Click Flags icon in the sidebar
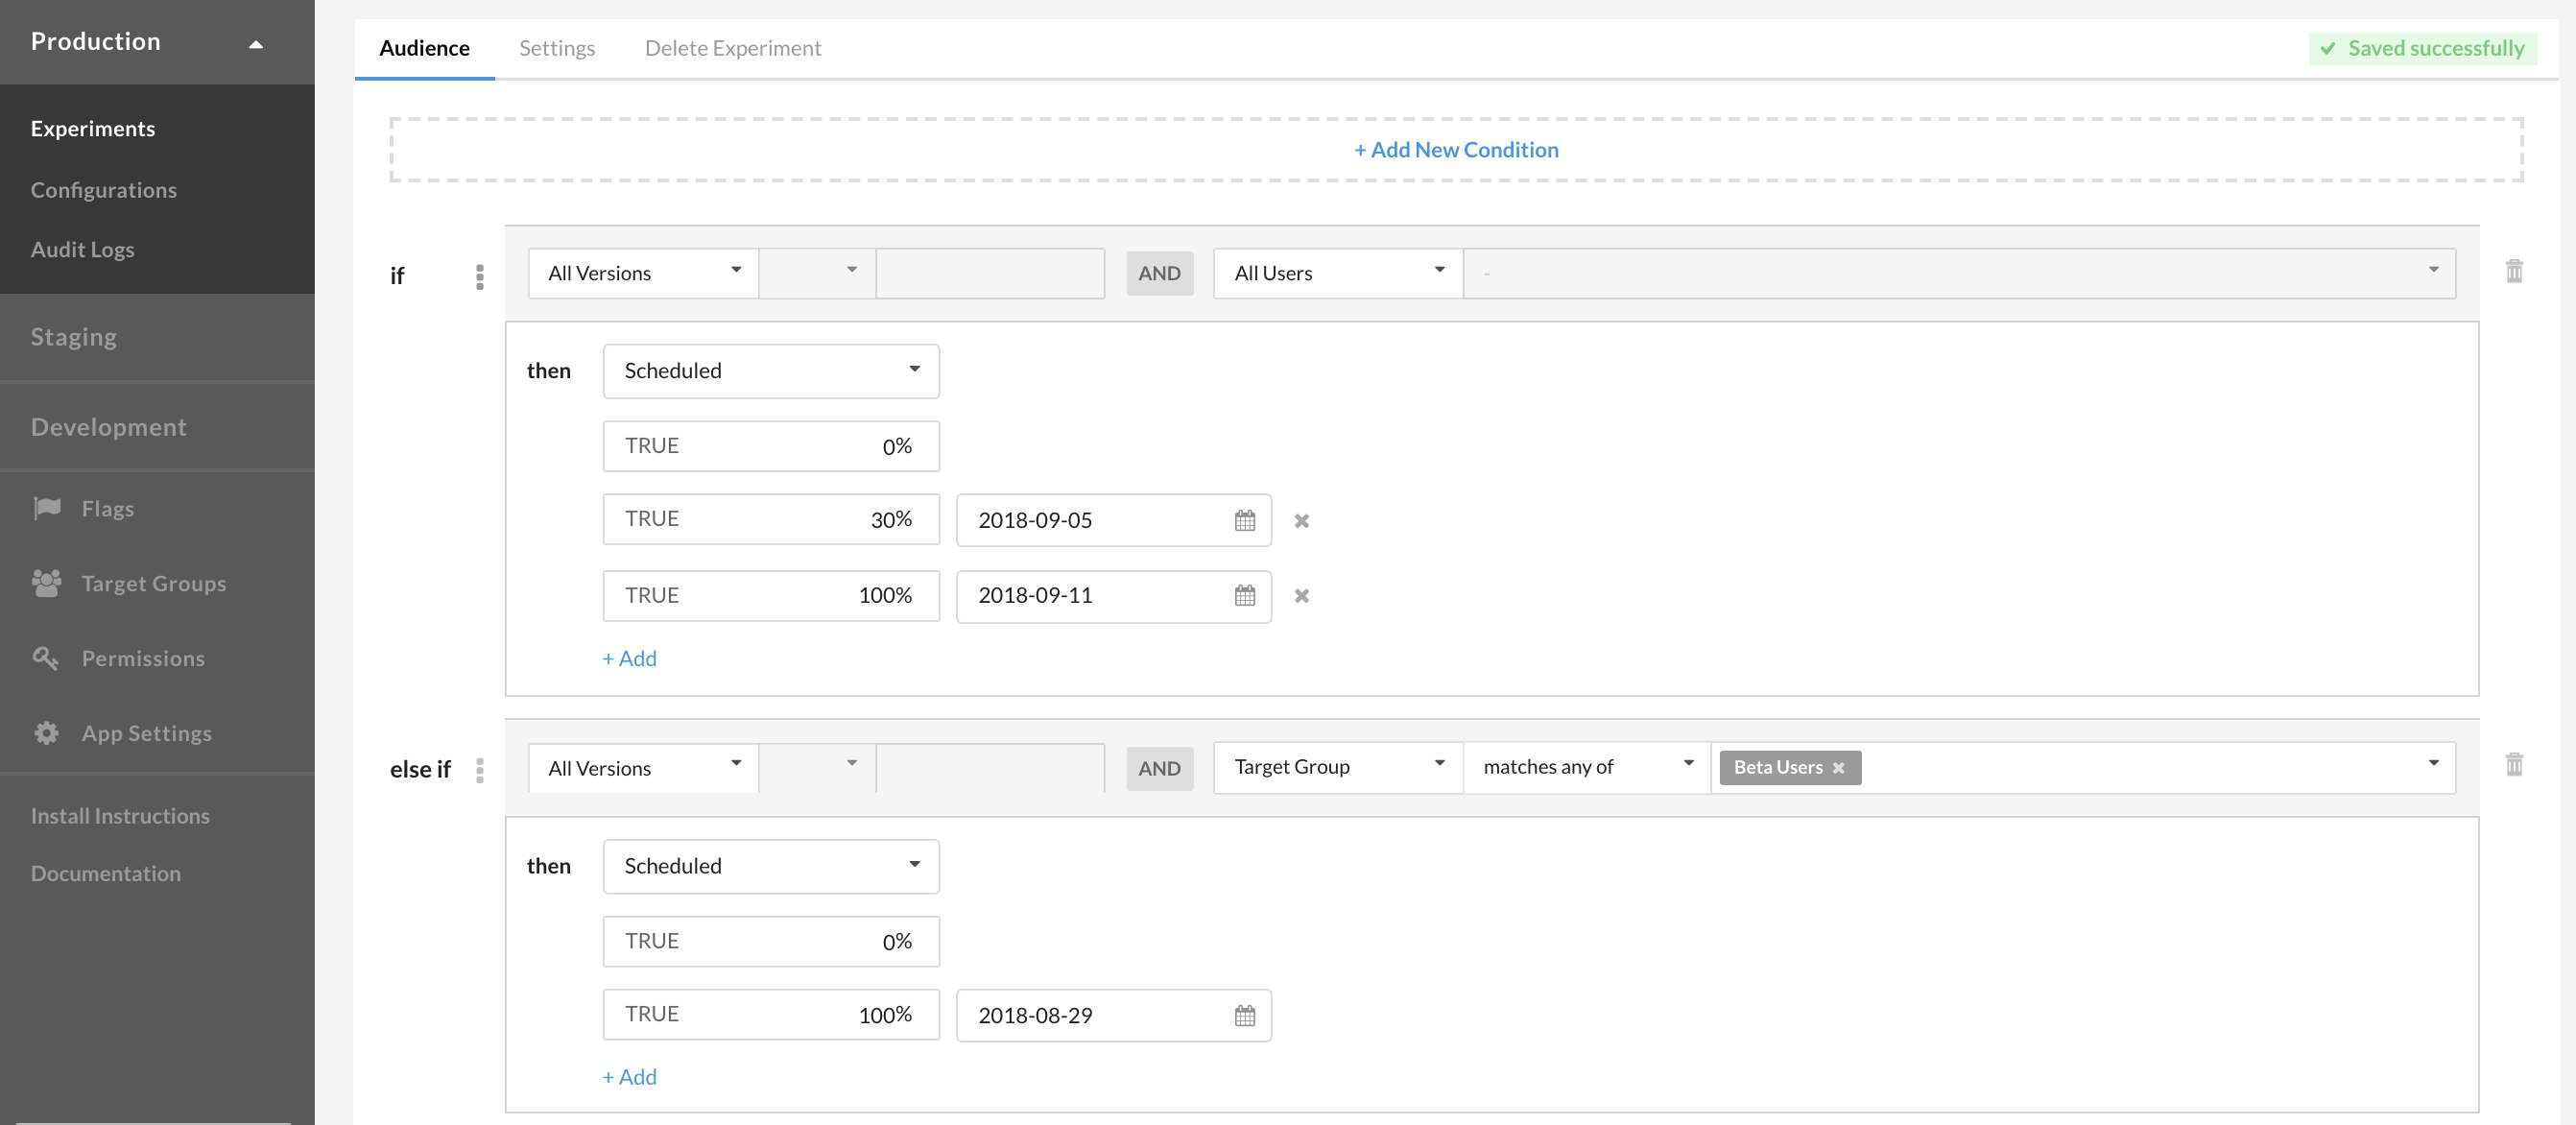The image size is (2576, 1125). click(47, 508)
